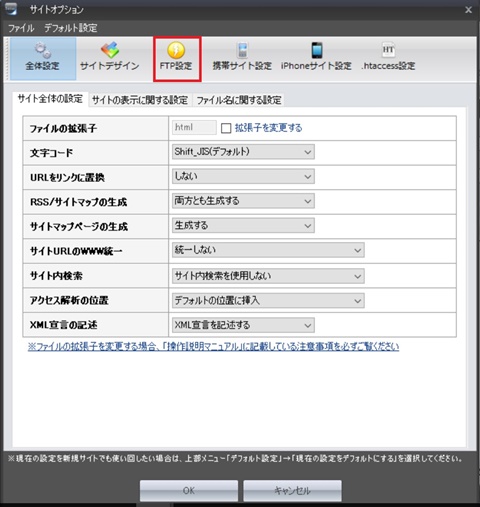Click the 拡張子を変更する link text
This screenshot has width=480, height=507.
click(268, 128)
